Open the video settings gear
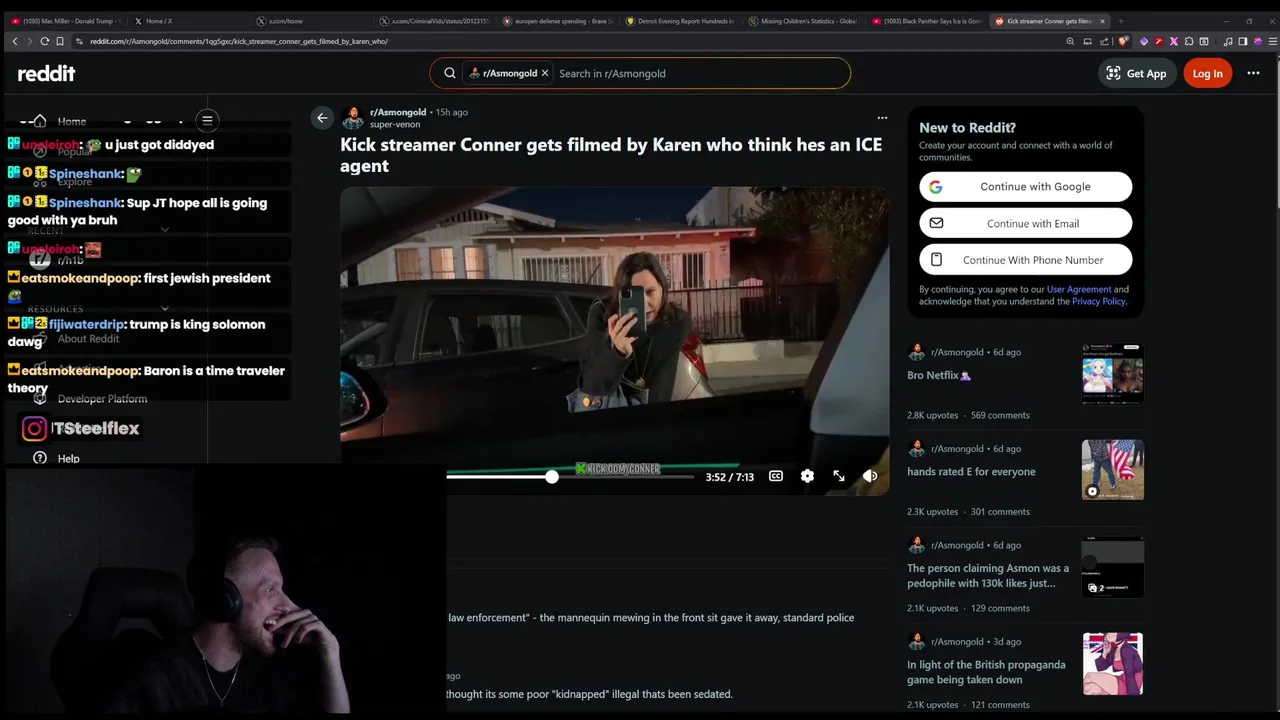 tap(807, 476)
